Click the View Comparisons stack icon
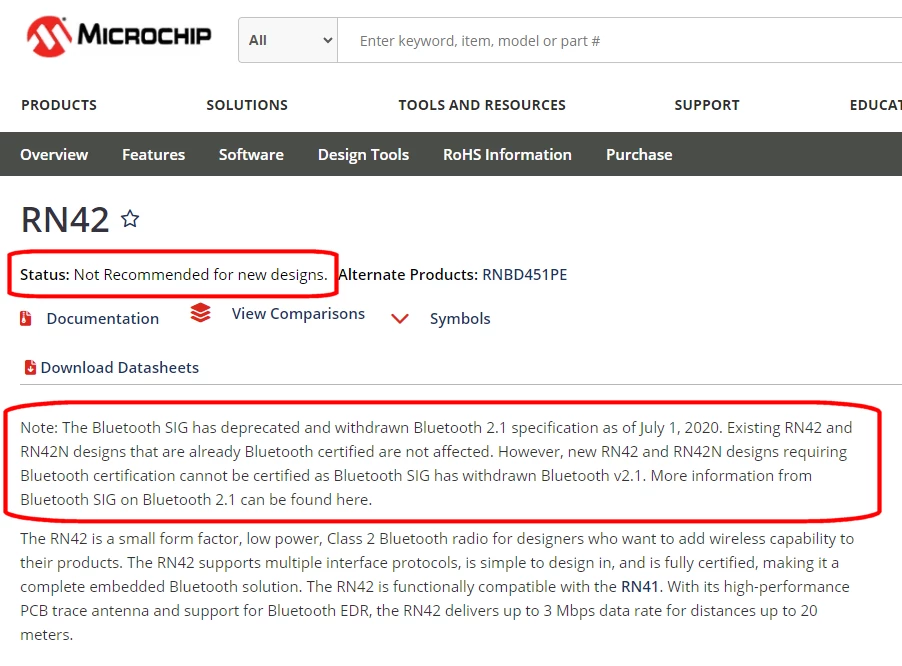The image size is (902, 666). 200,313
